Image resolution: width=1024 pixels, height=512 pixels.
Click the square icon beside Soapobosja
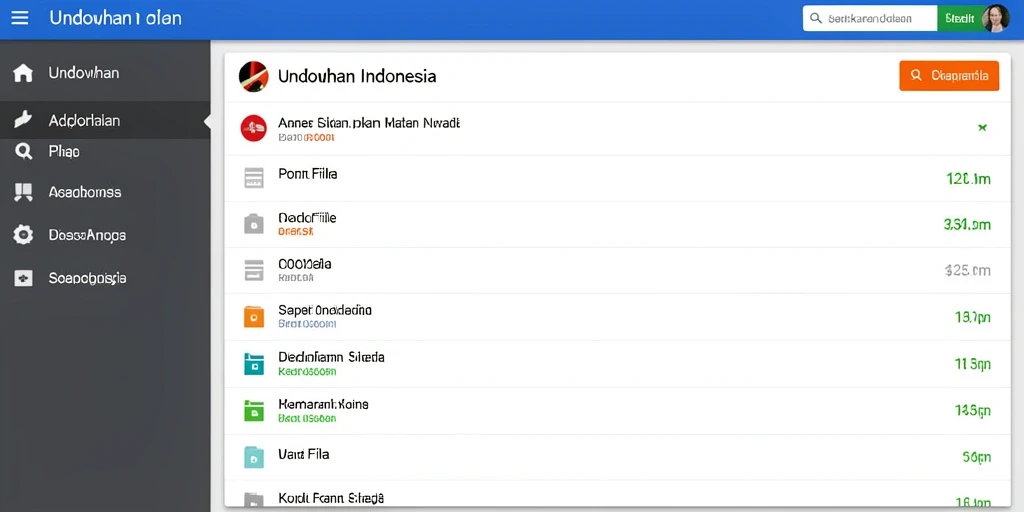click(23, 278)
